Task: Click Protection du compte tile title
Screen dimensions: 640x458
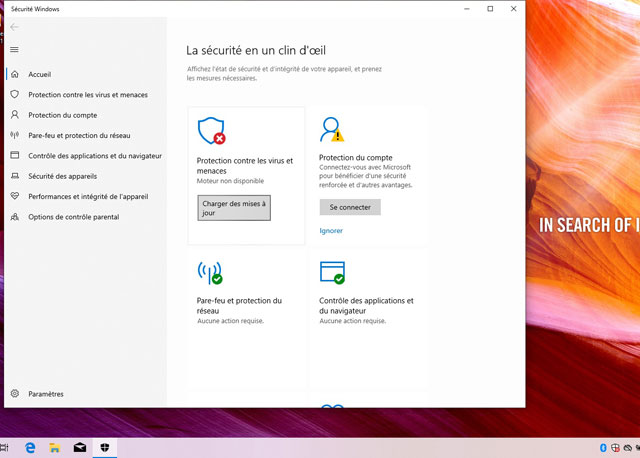Action: (x=356, y=158)
